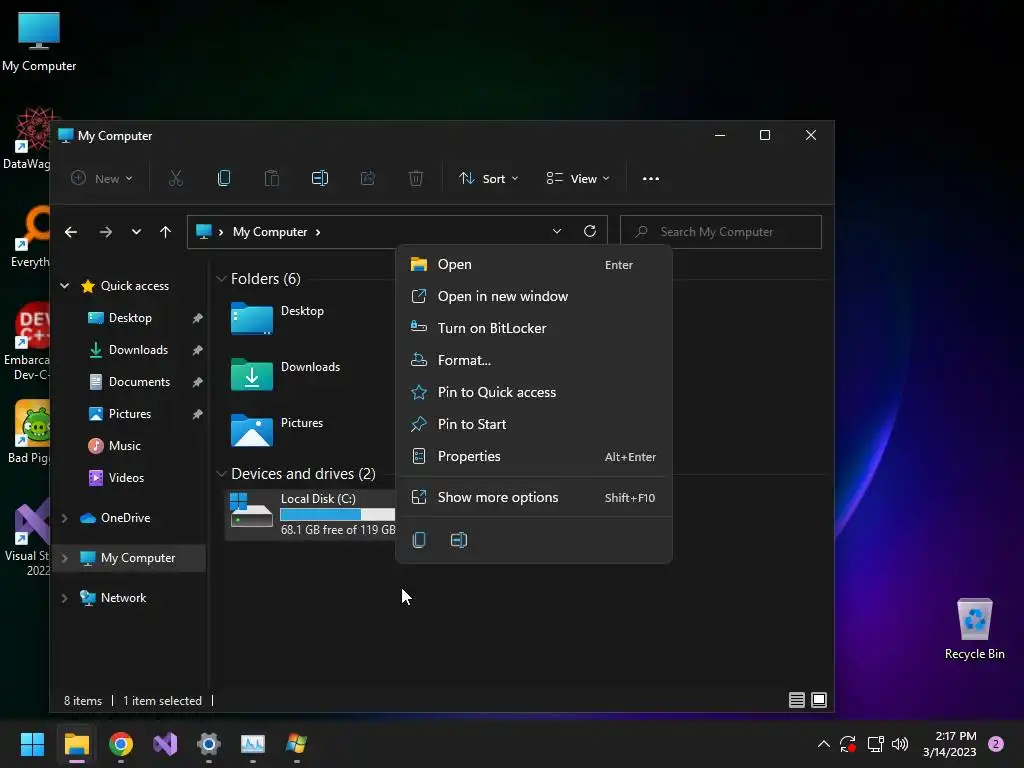This screenshot has width=1024, height=768.
Task: Select Documents in Quick access sidebar
Action: tap(139, 382)
